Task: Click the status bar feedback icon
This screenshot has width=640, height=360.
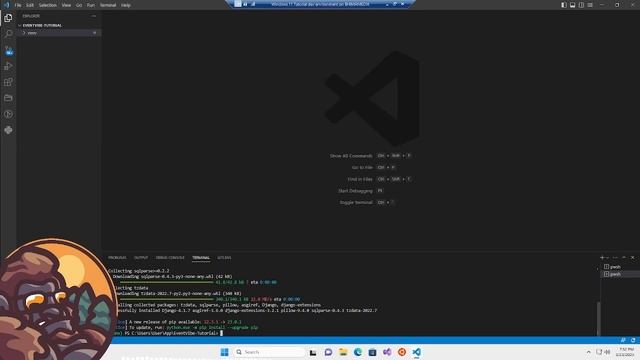Action: [x=623, y=340]
